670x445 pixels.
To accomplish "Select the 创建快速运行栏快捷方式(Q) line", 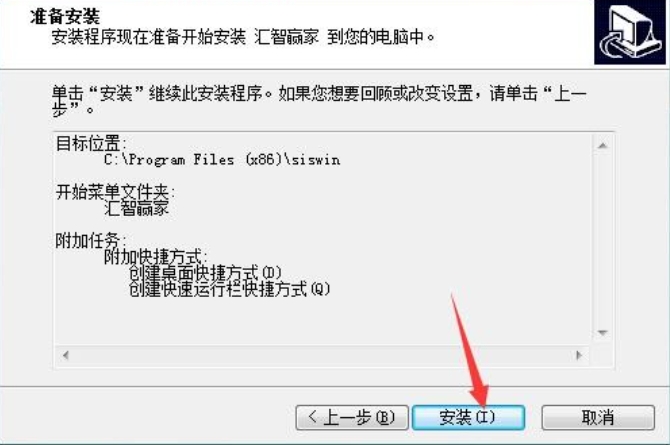I will pos(229,289).
